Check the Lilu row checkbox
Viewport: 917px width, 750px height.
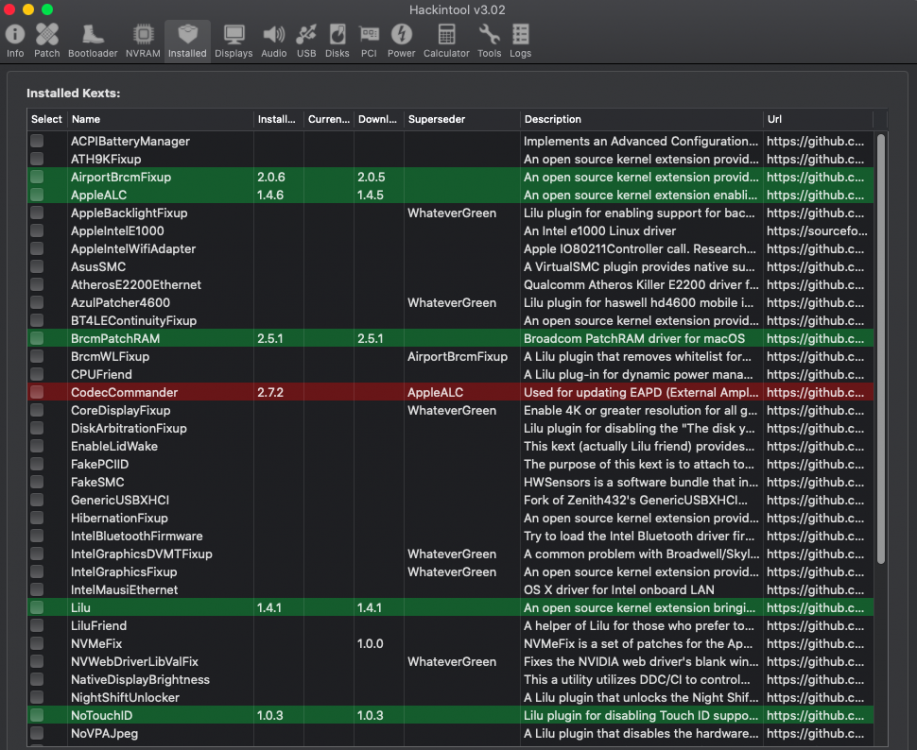[37, 607]
